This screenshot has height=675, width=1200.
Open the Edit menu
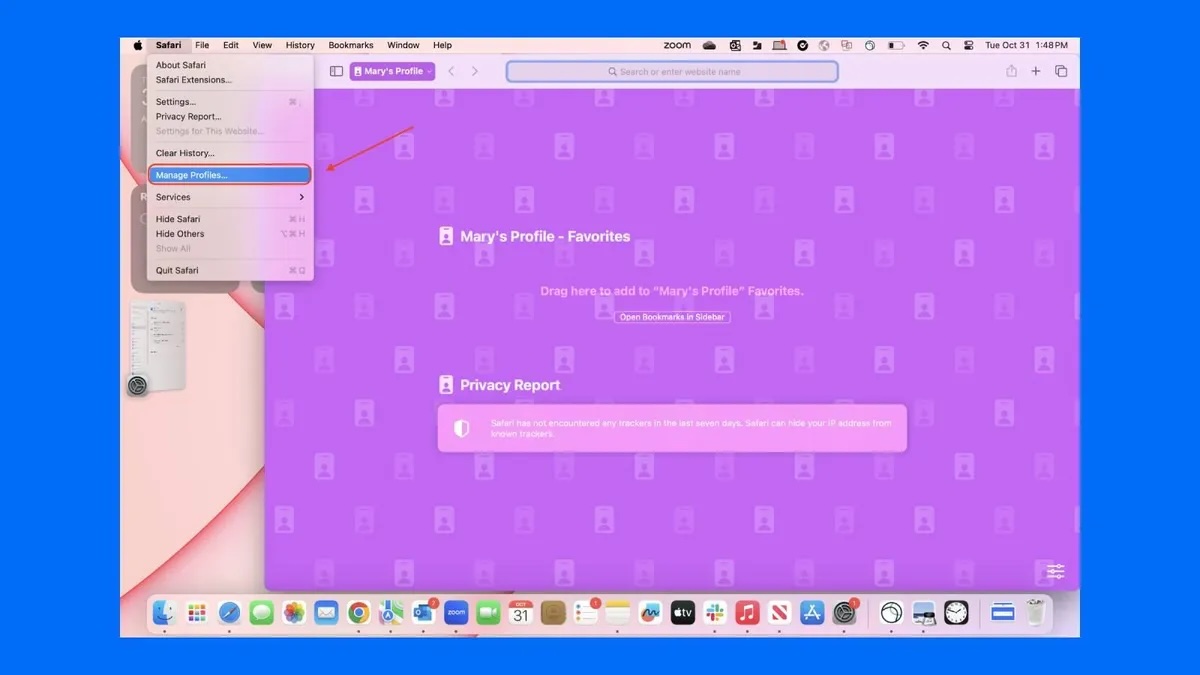[231, 45]
